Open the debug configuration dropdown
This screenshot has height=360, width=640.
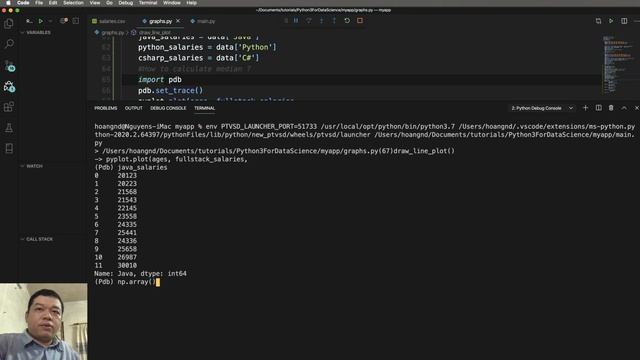(50, 21)
